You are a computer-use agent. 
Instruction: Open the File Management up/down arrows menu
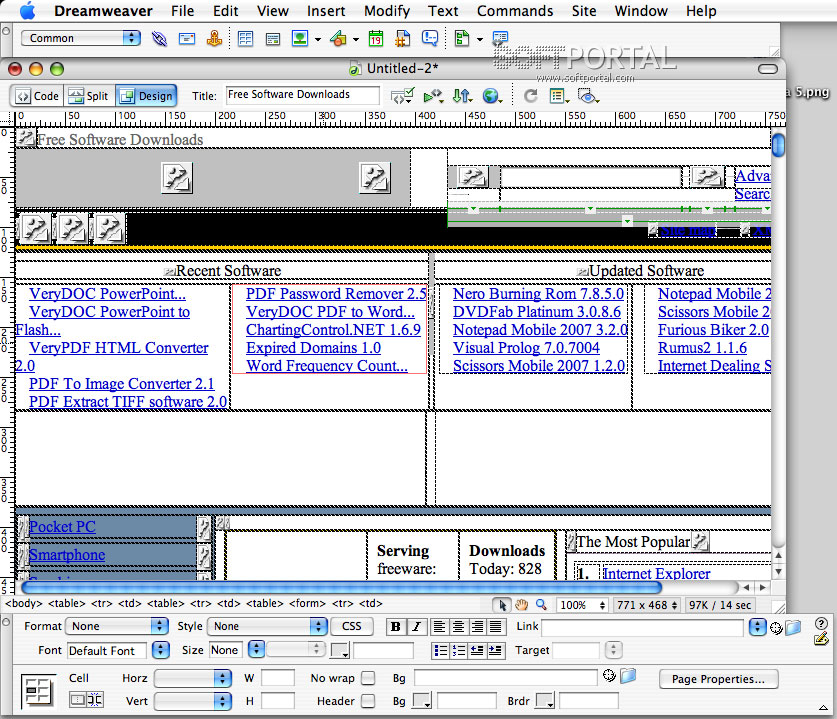pyautogui.click(x=462, y=96)
